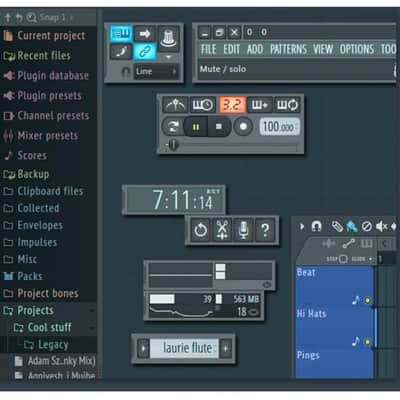Viewport: 400px width, 400px height.
Task: Click the Mute / solo hint text
Action: click(223, 69)
